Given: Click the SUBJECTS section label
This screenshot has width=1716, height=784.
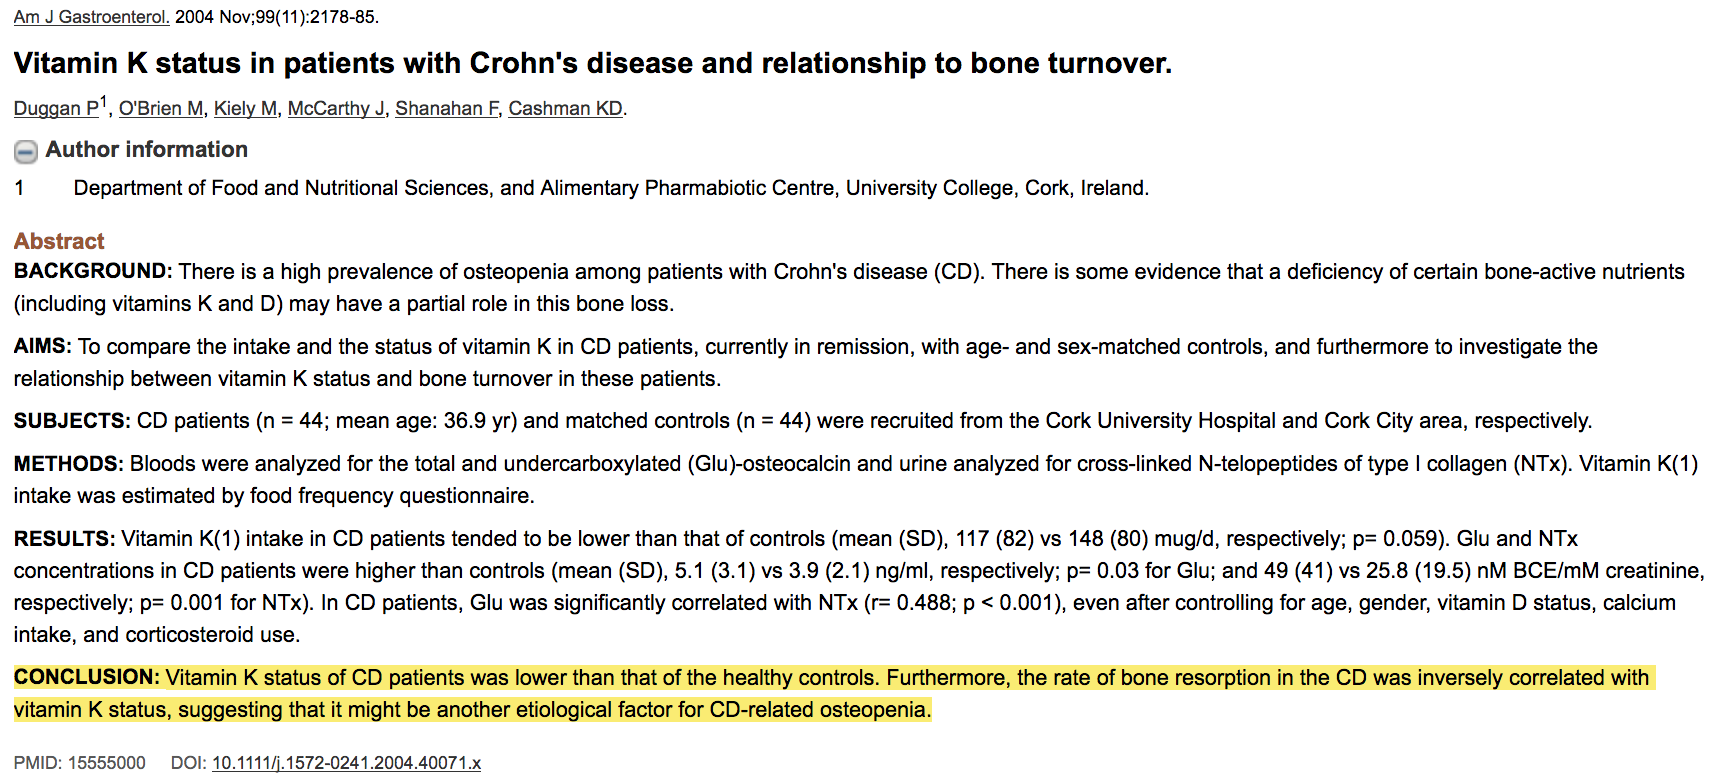Looking at the screenshot, I should point(71,421).
